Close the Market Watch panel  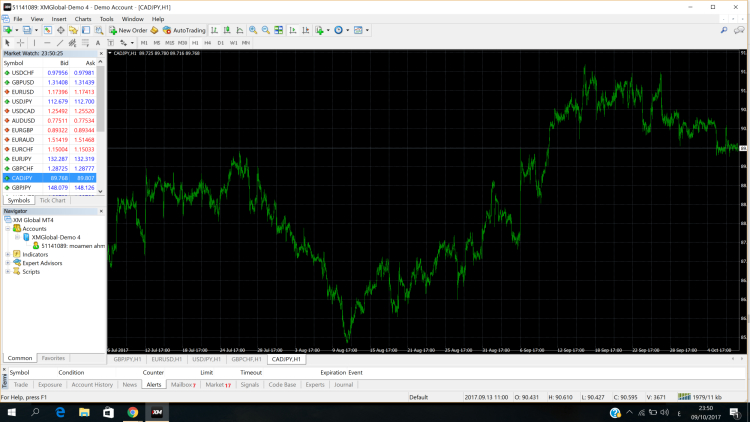coord(101,54)
